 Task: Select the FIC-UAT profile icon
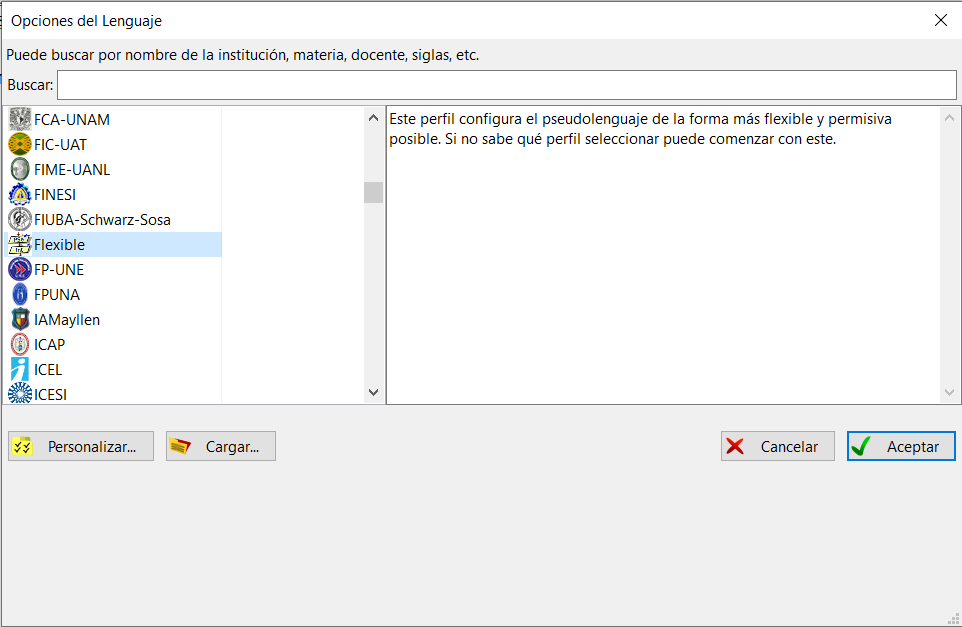click(20, 145)
